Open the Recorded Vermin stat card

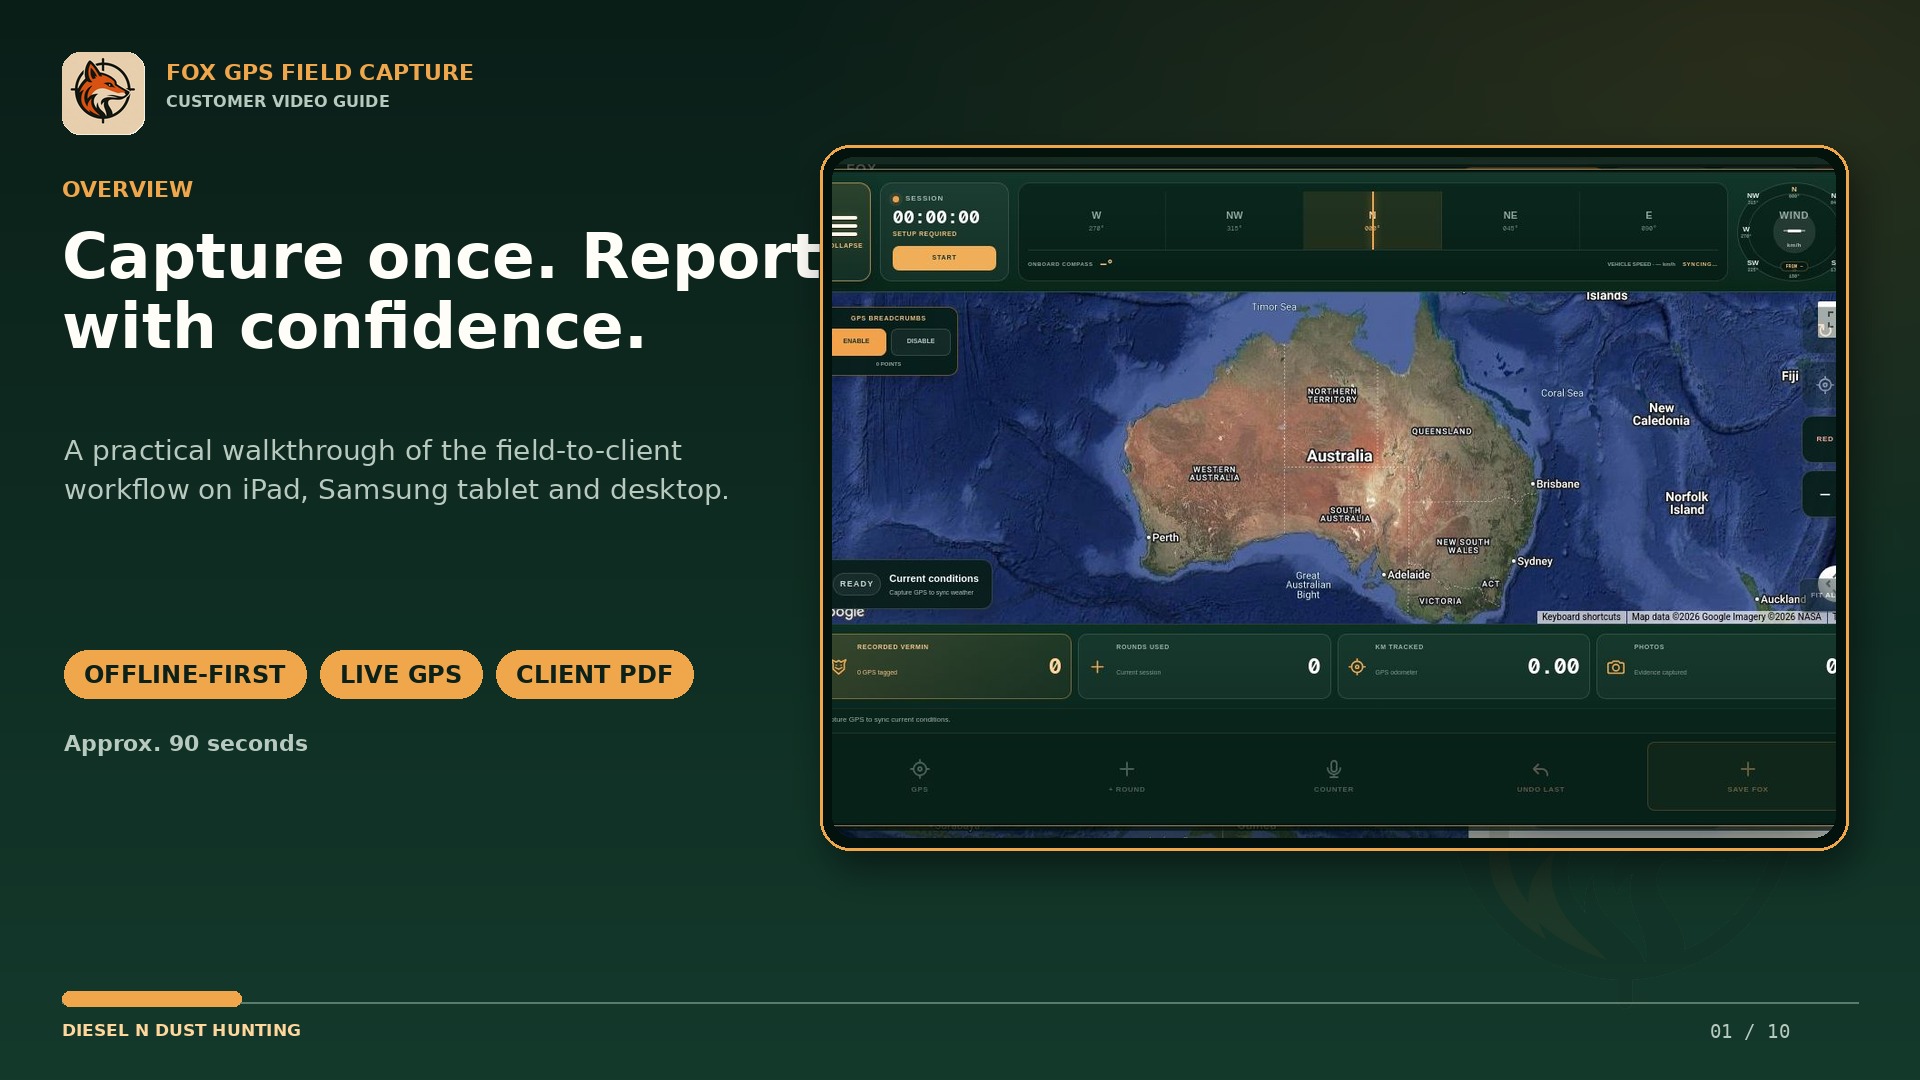click(951, 666)
